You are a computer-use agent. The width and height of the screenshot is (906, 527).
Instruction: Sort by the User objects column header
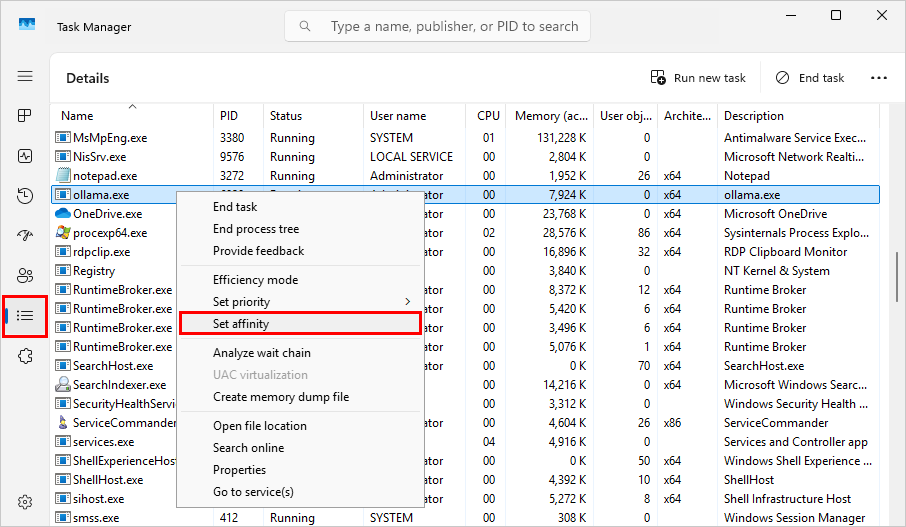point(626,116)
